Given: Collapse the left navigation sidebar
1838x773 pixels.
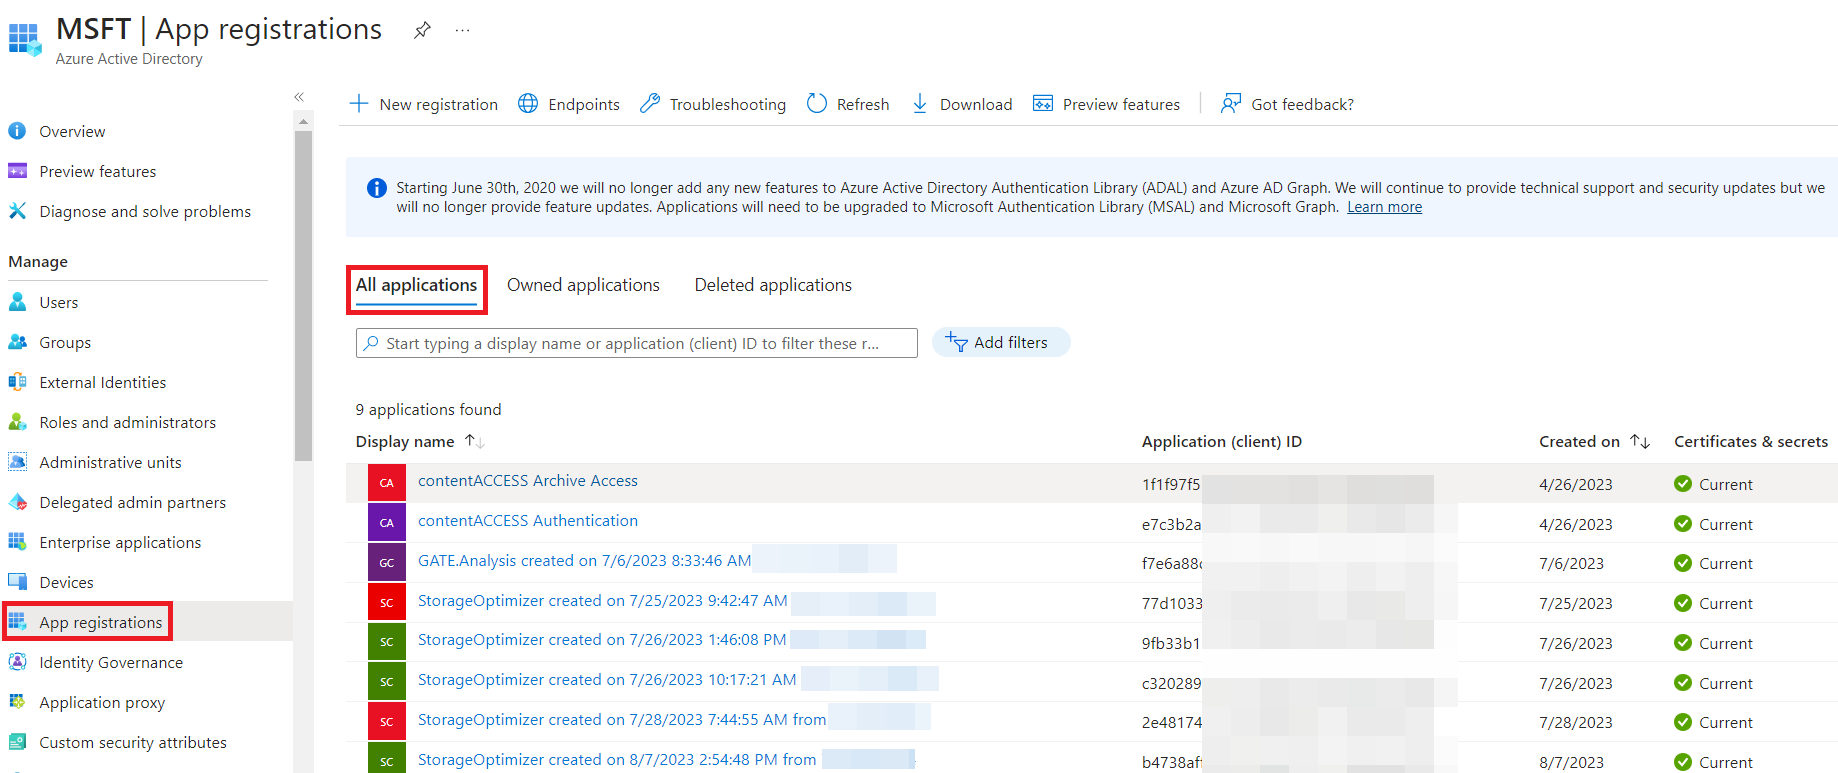Looking at the screenshot, I should click(x=299, y=97).
